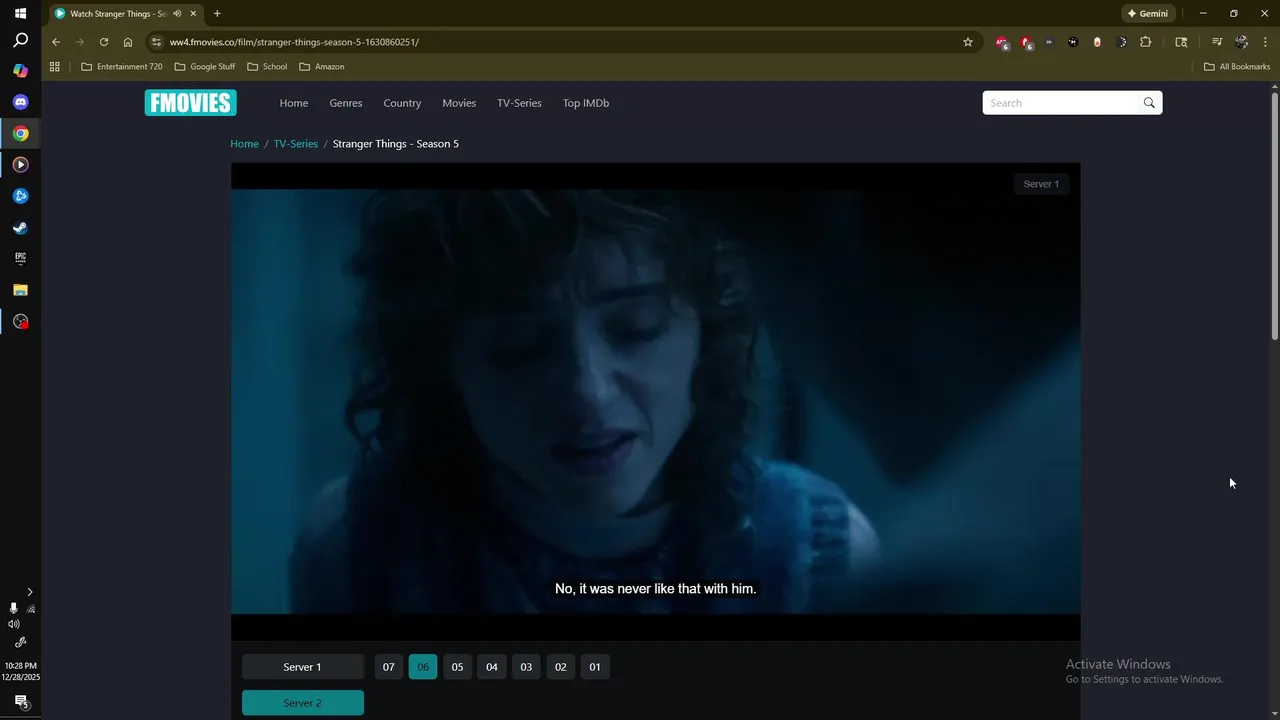Mute the tab via its speaker icon
This screenshot has height=720, width=1280.
click(177, 14)
